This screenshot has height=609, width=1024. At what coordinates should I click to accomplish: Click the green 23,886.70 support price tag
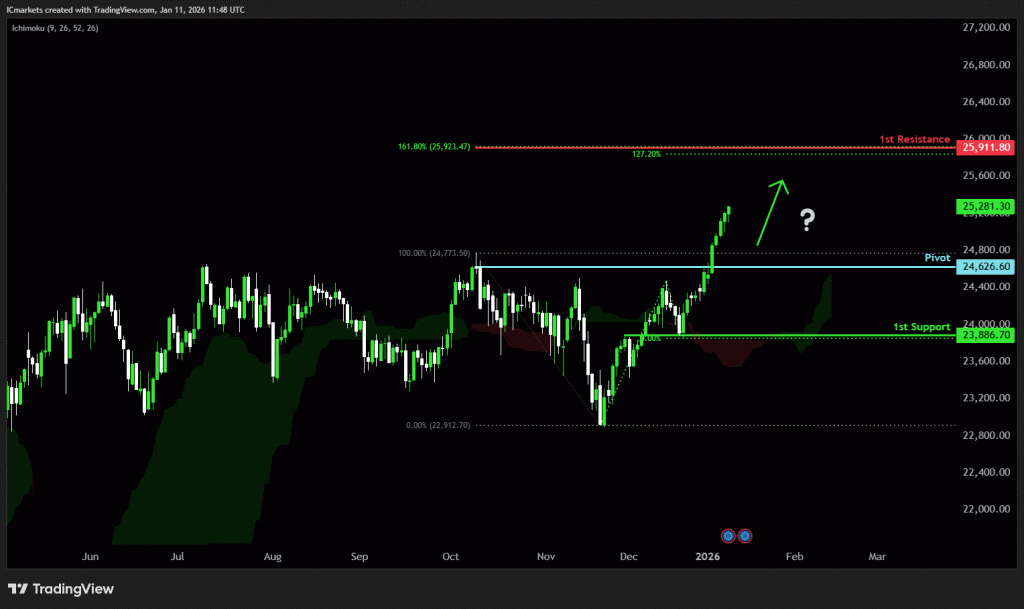(x=986, y=336)
